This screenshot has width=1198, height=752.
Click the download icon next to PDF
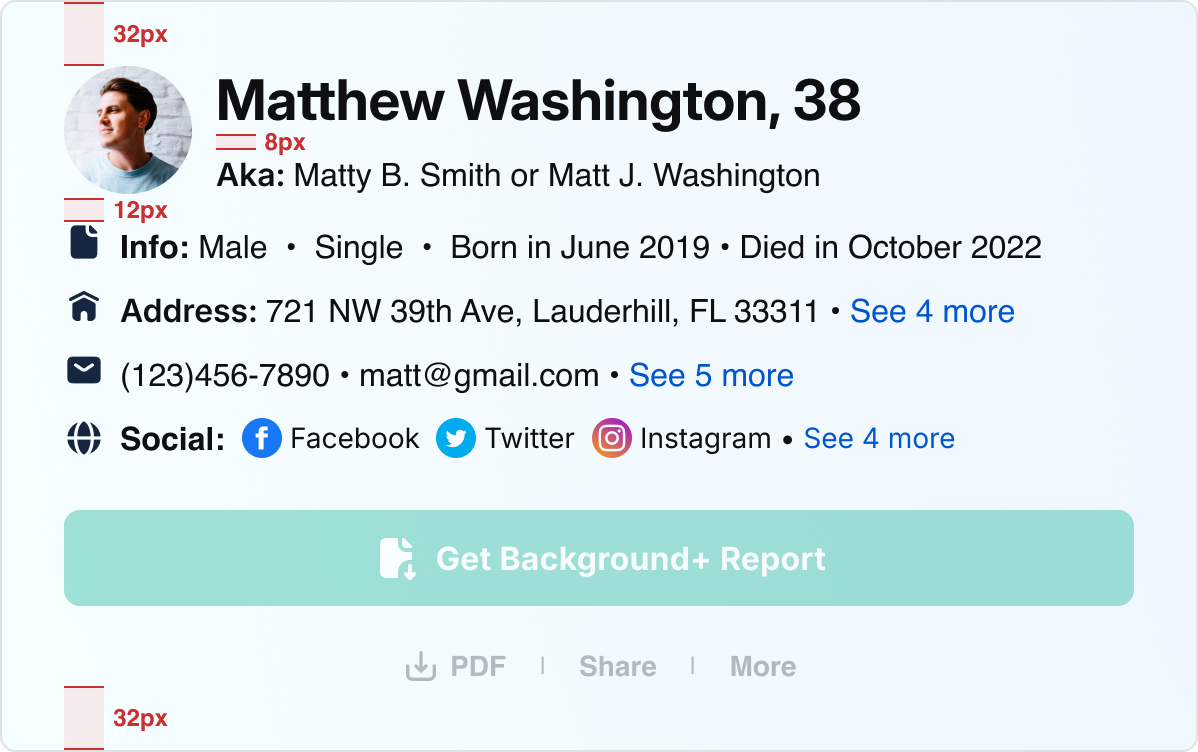(421, 666)
